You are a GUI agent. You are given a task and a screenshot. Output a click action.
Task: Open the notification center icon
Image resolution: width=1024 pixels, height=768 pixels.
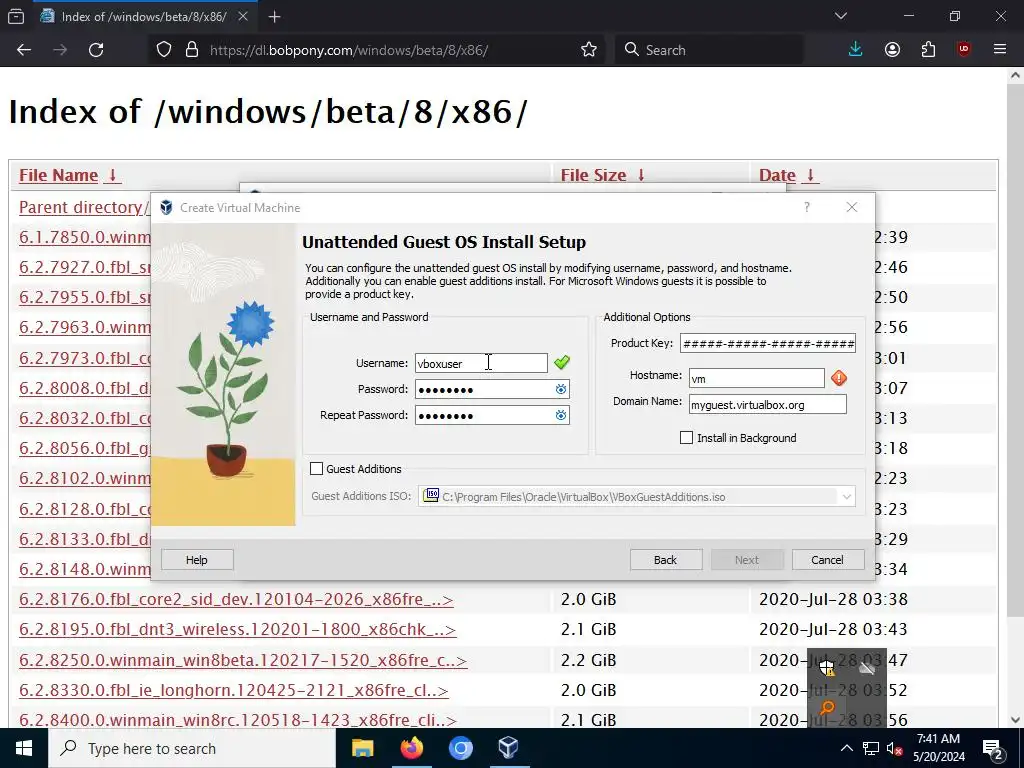992,748
